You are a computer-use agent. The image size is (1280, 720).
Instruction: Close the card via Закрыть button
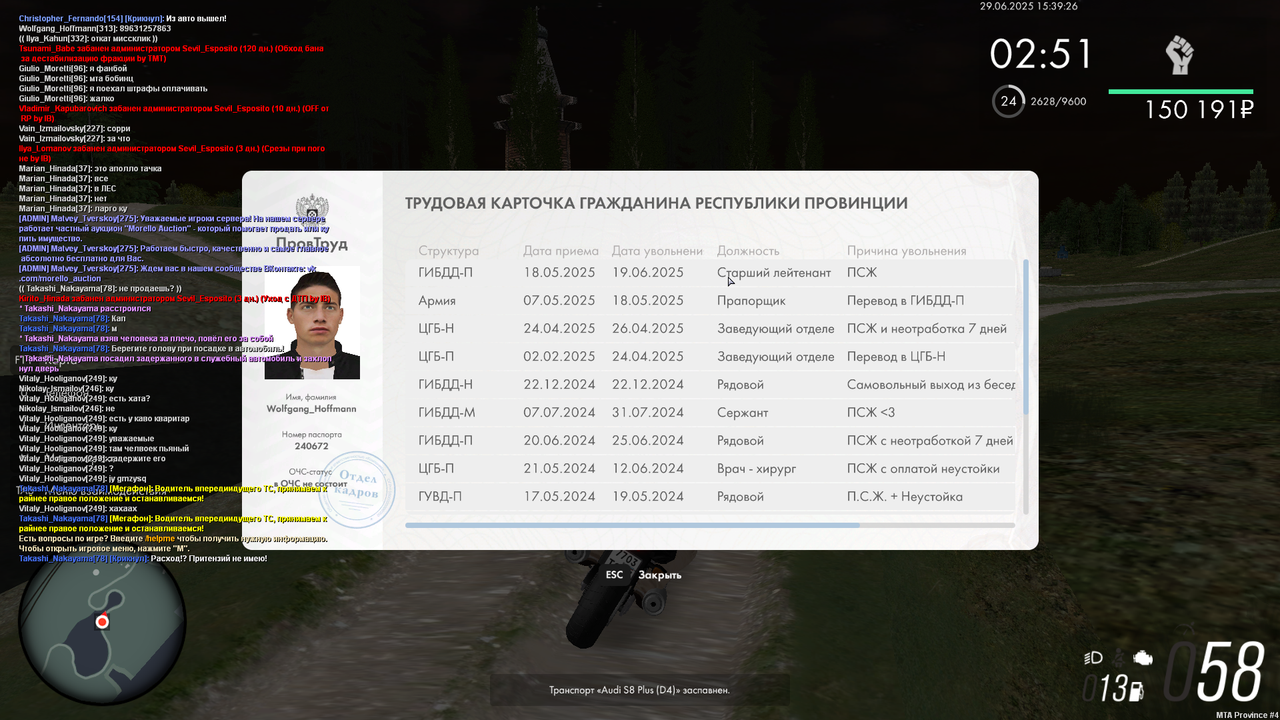click(660, 575)
